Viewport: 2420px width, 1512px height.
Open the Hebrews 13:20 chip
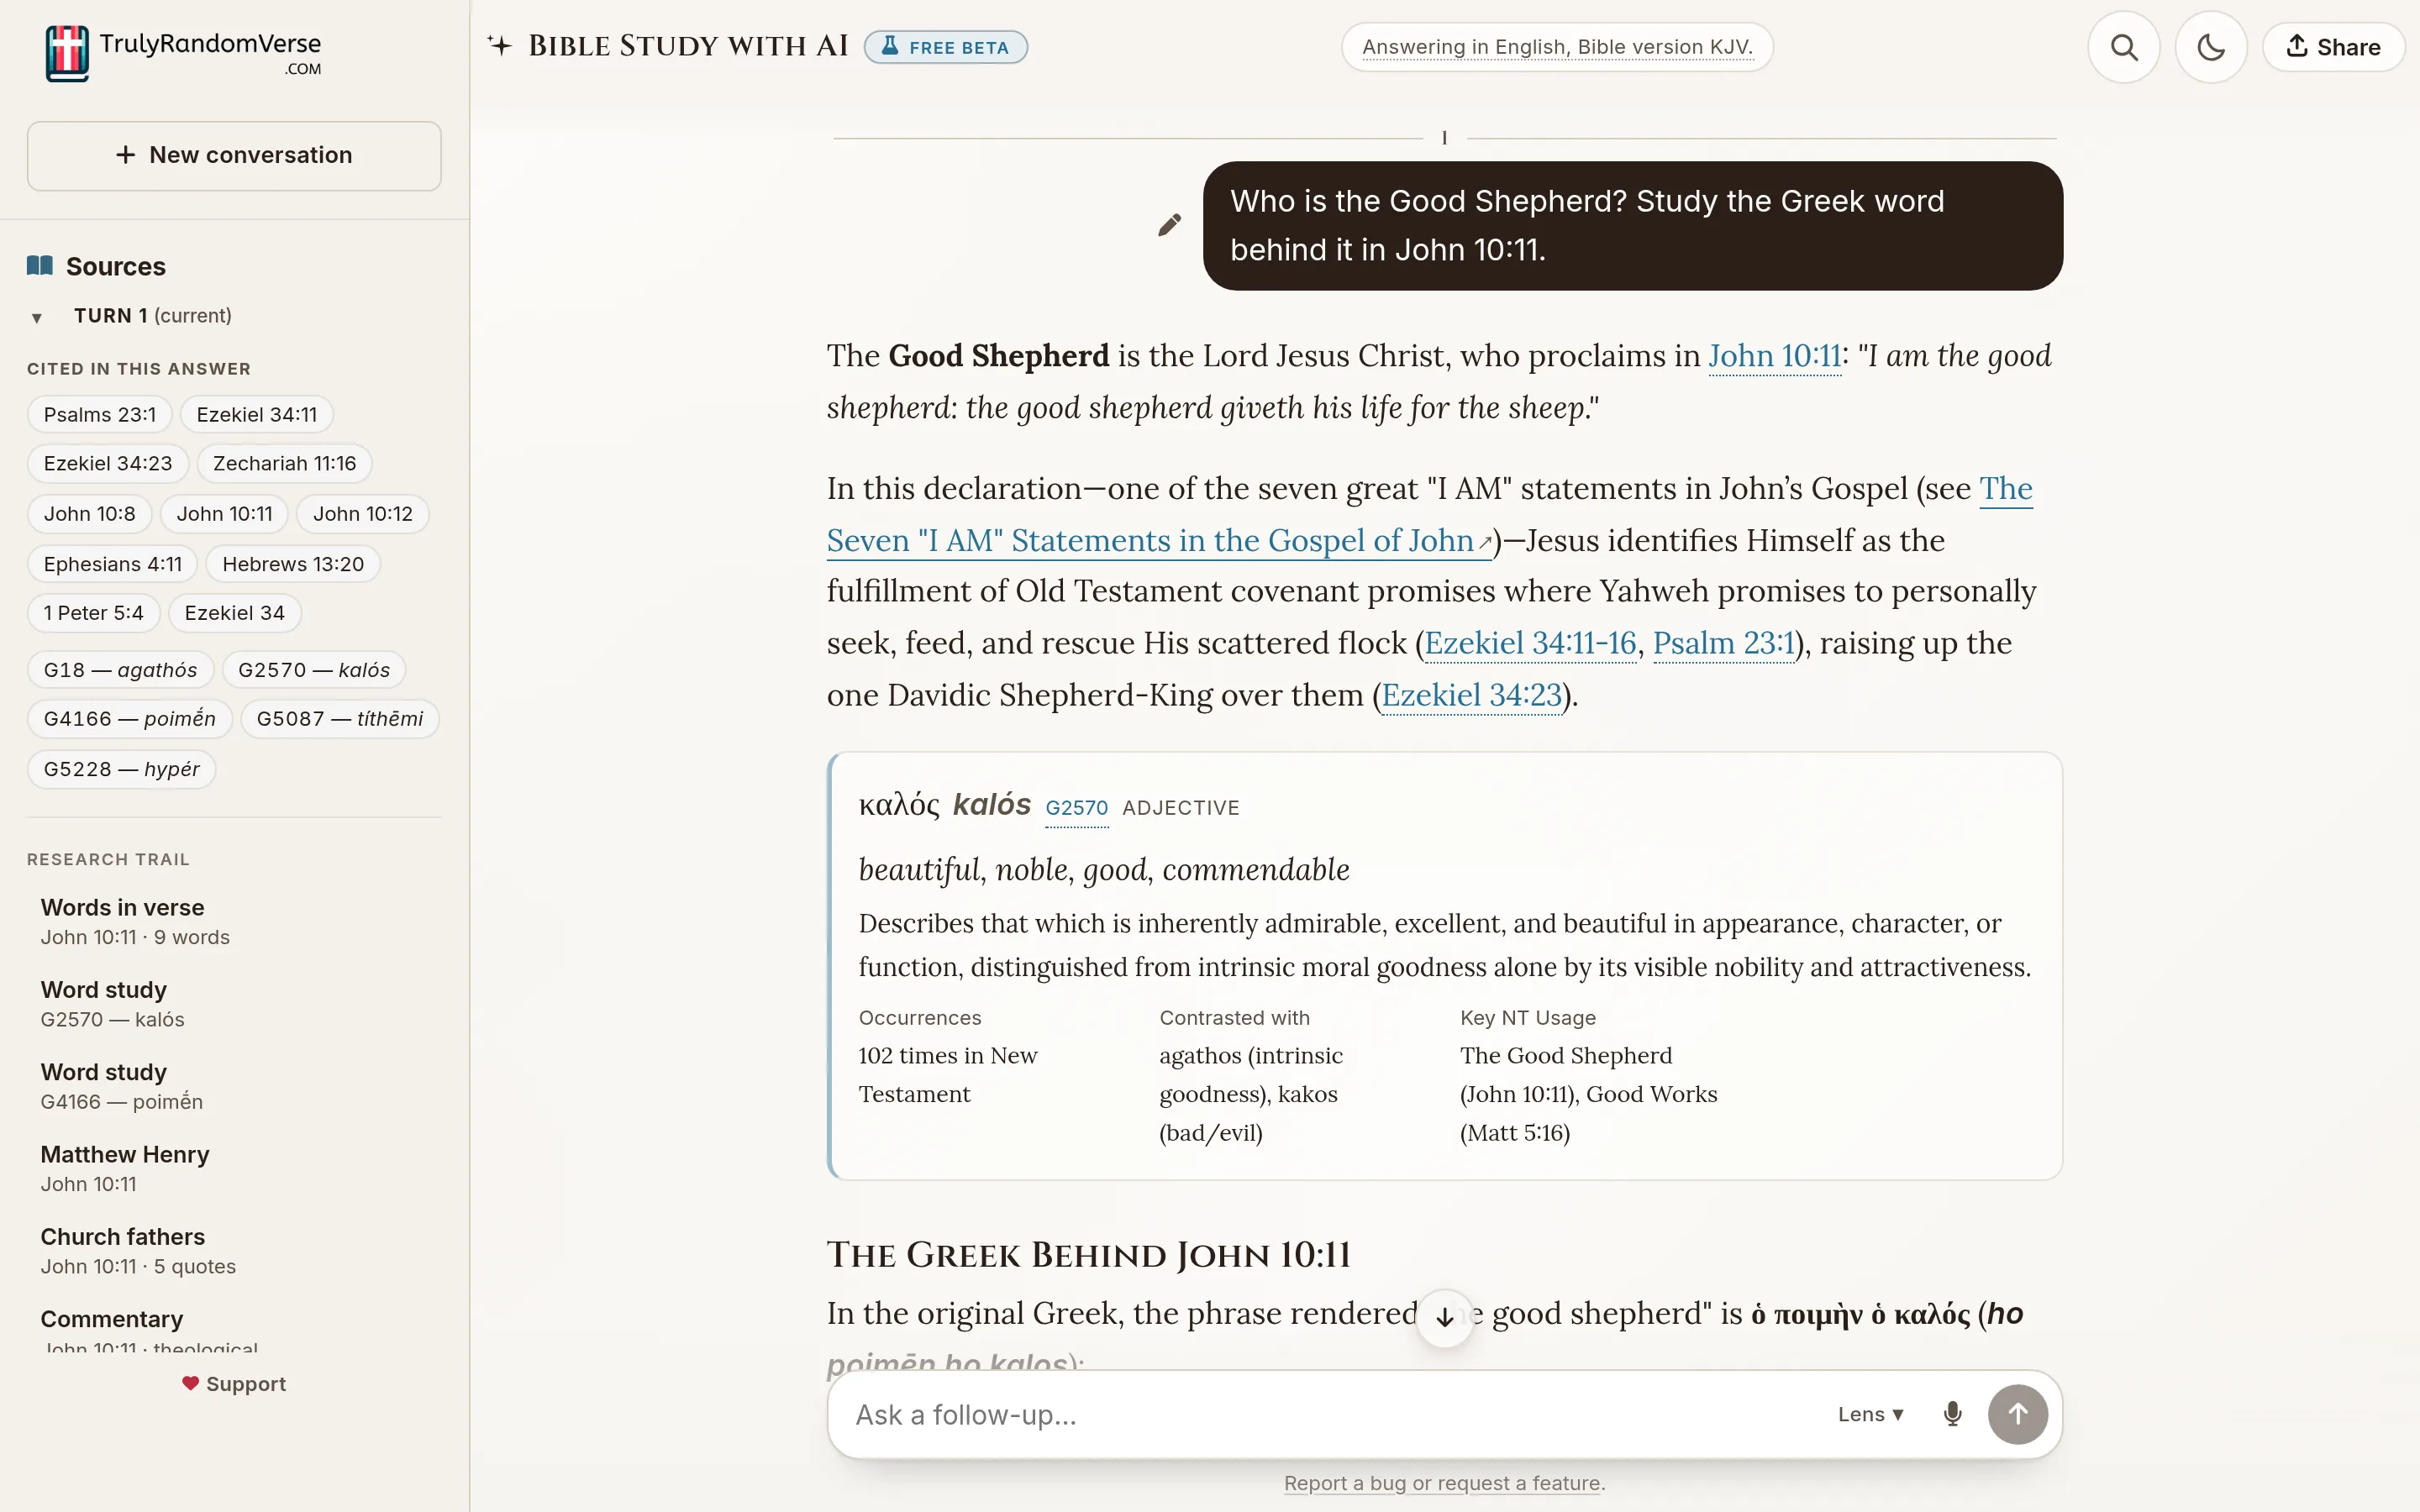pyautogui.click(x=293, y=564)
